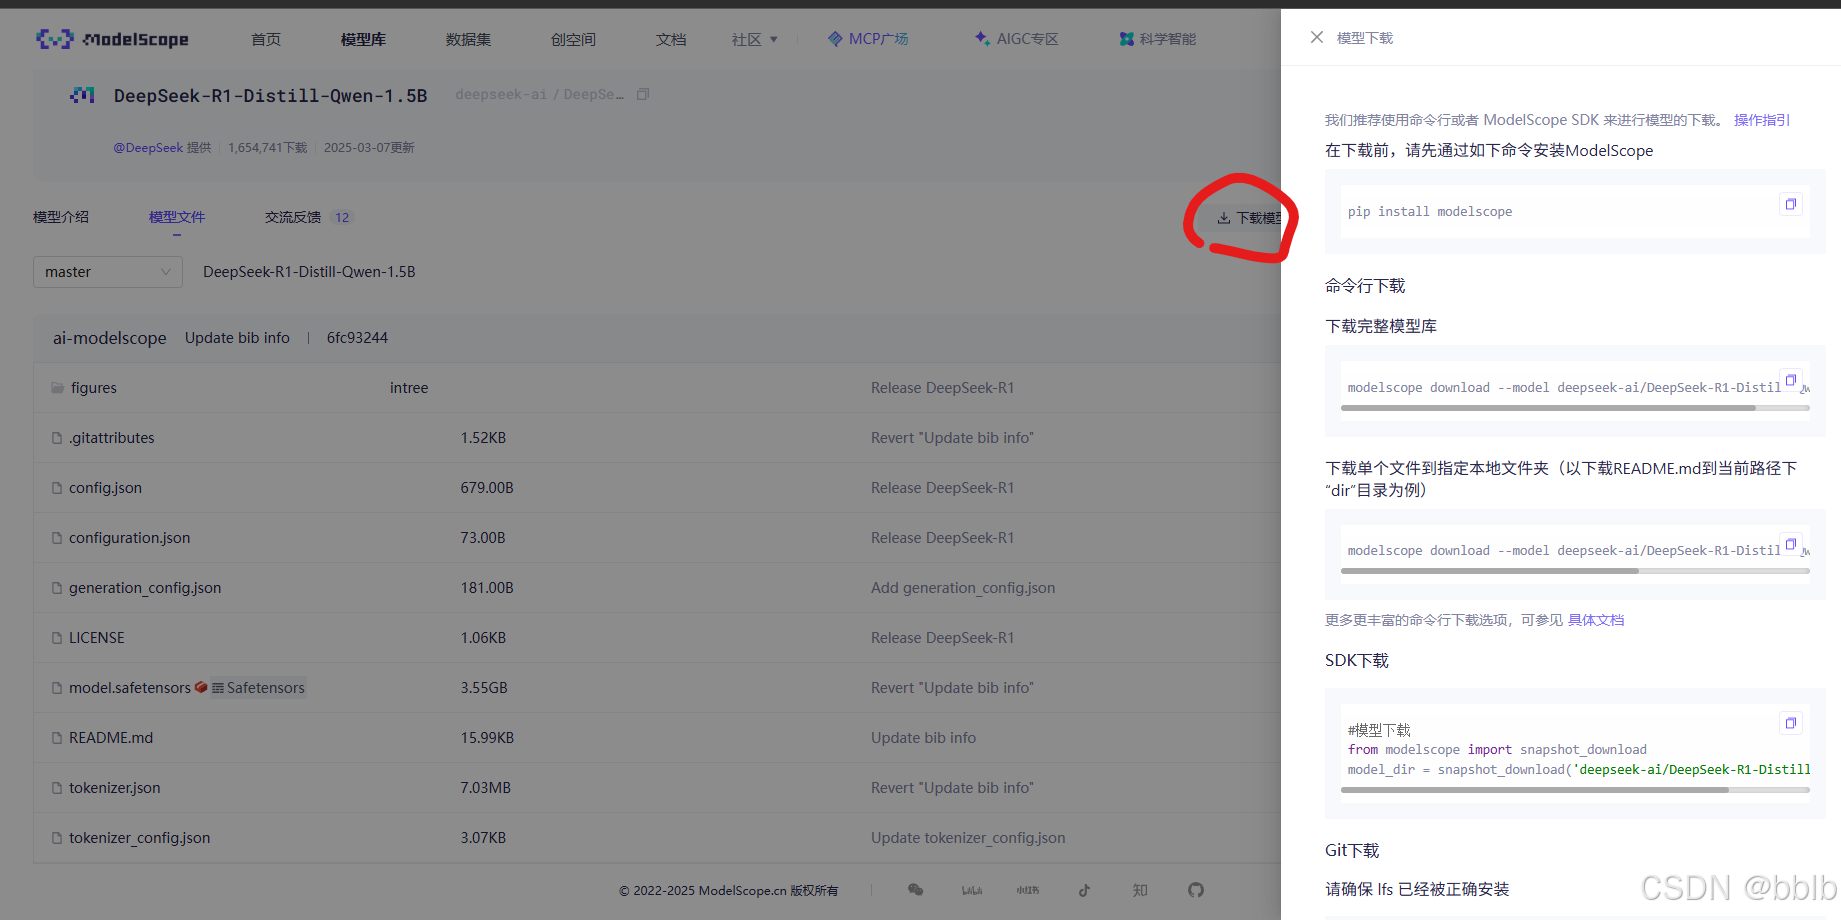This screenshot has height=920, width=1841.
Task: Click the 1,654,741下载 download count
Action: pyautogui.click(x=267, y=148)
